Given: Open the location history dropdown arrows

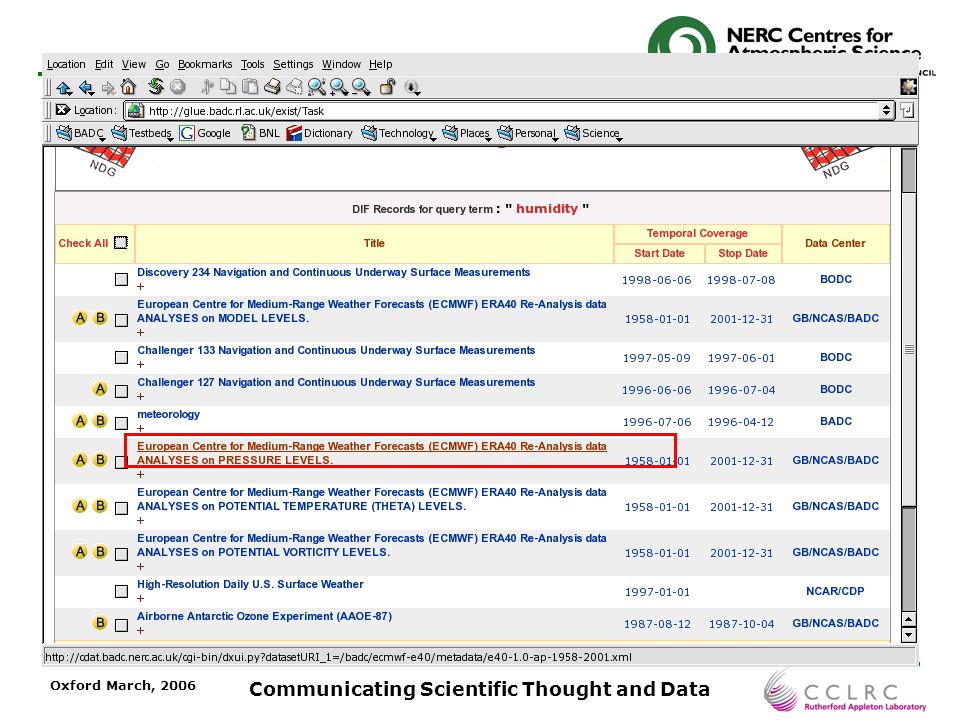Looking at the screenshot, I should [886, 111].
